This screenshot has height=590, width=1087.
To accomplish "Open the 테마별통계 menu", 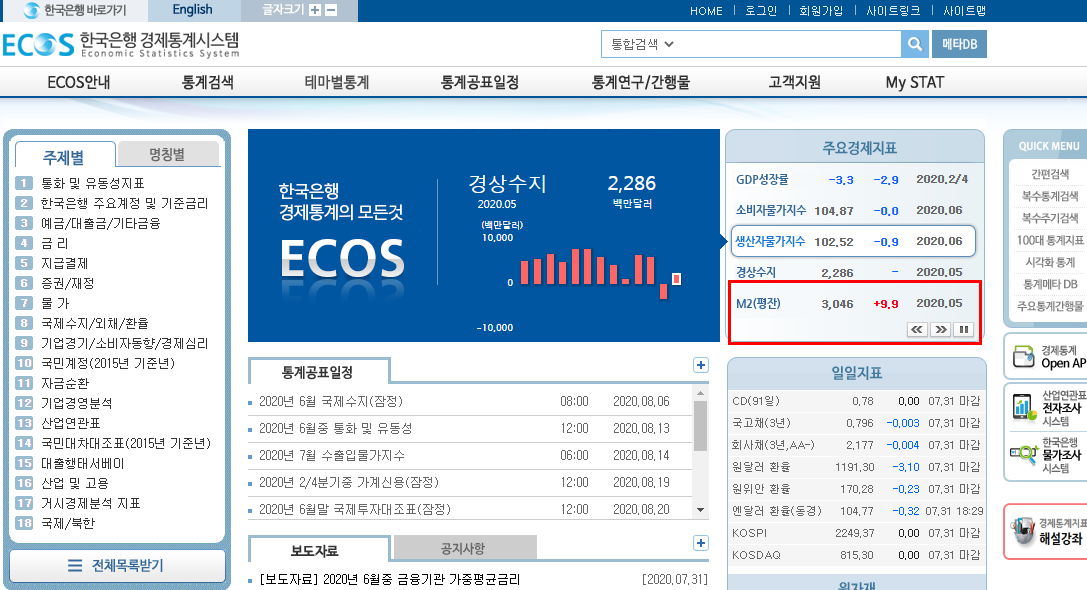I will pyautogui.click(x=337, y=83).
